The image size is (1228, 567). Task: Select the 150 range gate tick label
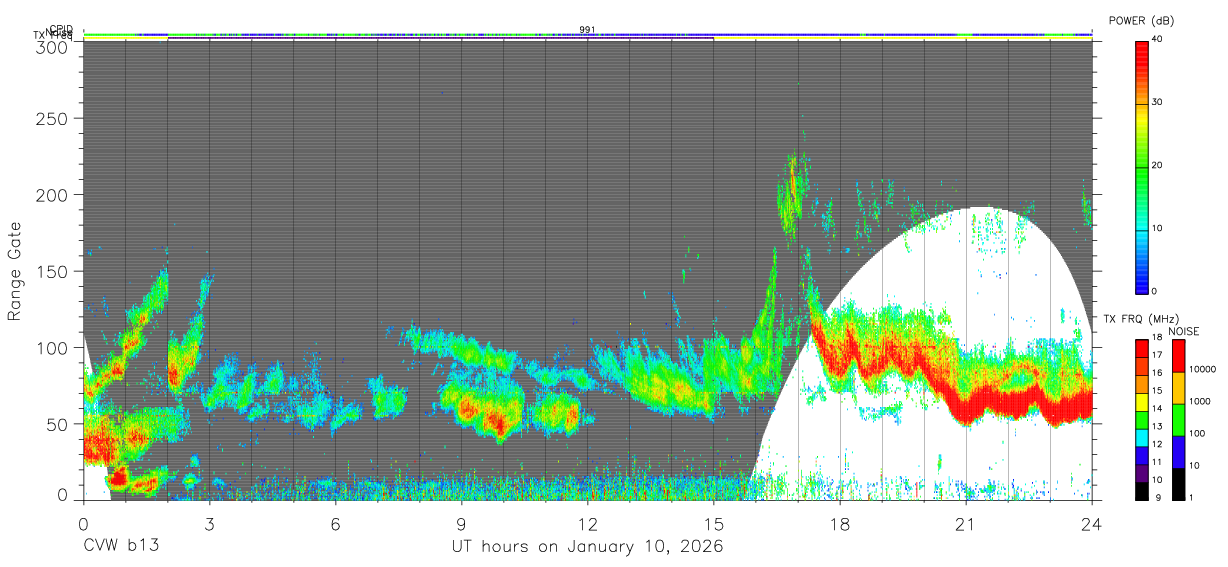tap(54, 271)
